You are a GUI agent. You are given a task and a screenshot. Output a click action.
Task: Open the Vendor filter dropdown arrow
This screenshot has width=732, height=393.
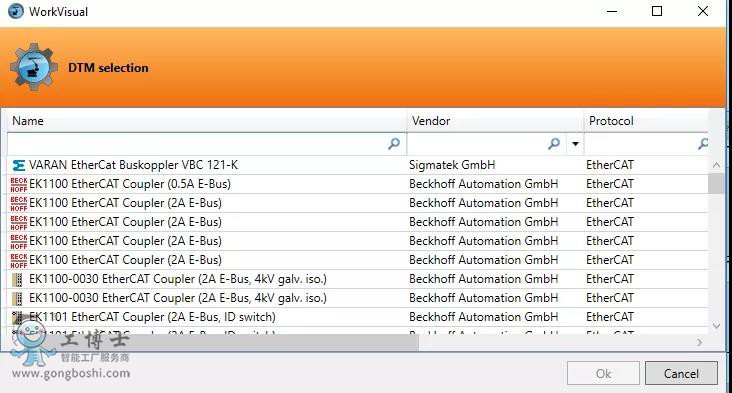point(575,144)
